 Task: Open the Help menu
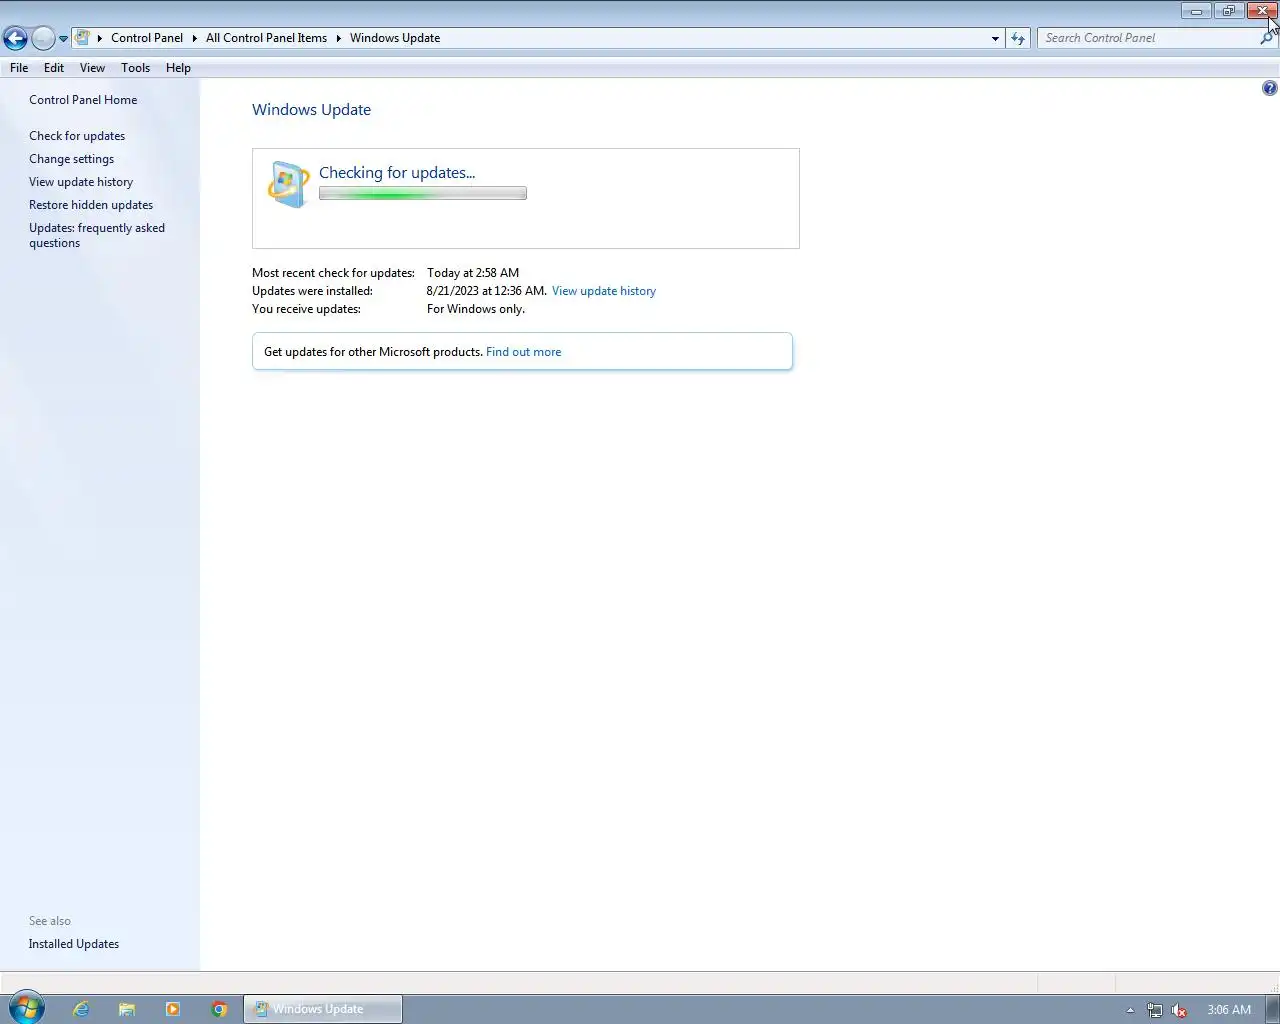[178, 68]
